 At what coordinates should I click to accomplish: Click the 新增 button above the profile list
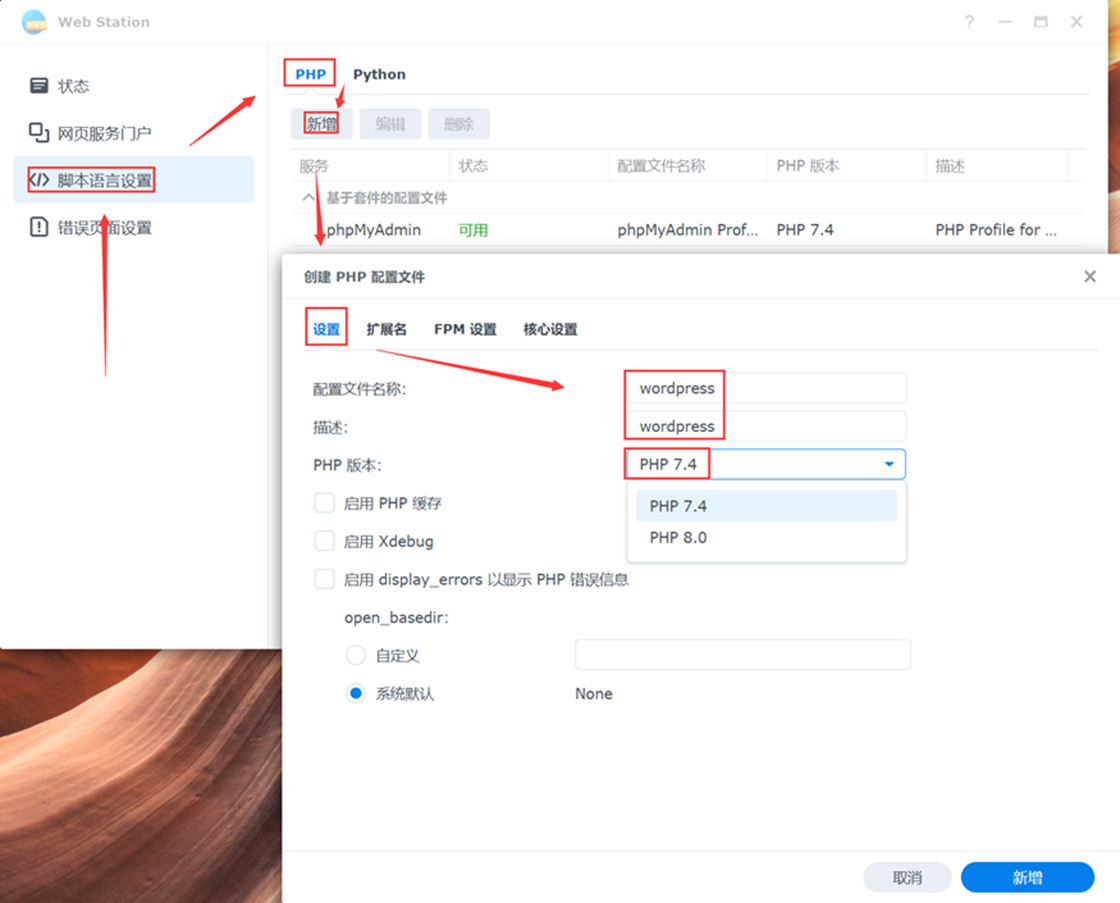321,124
